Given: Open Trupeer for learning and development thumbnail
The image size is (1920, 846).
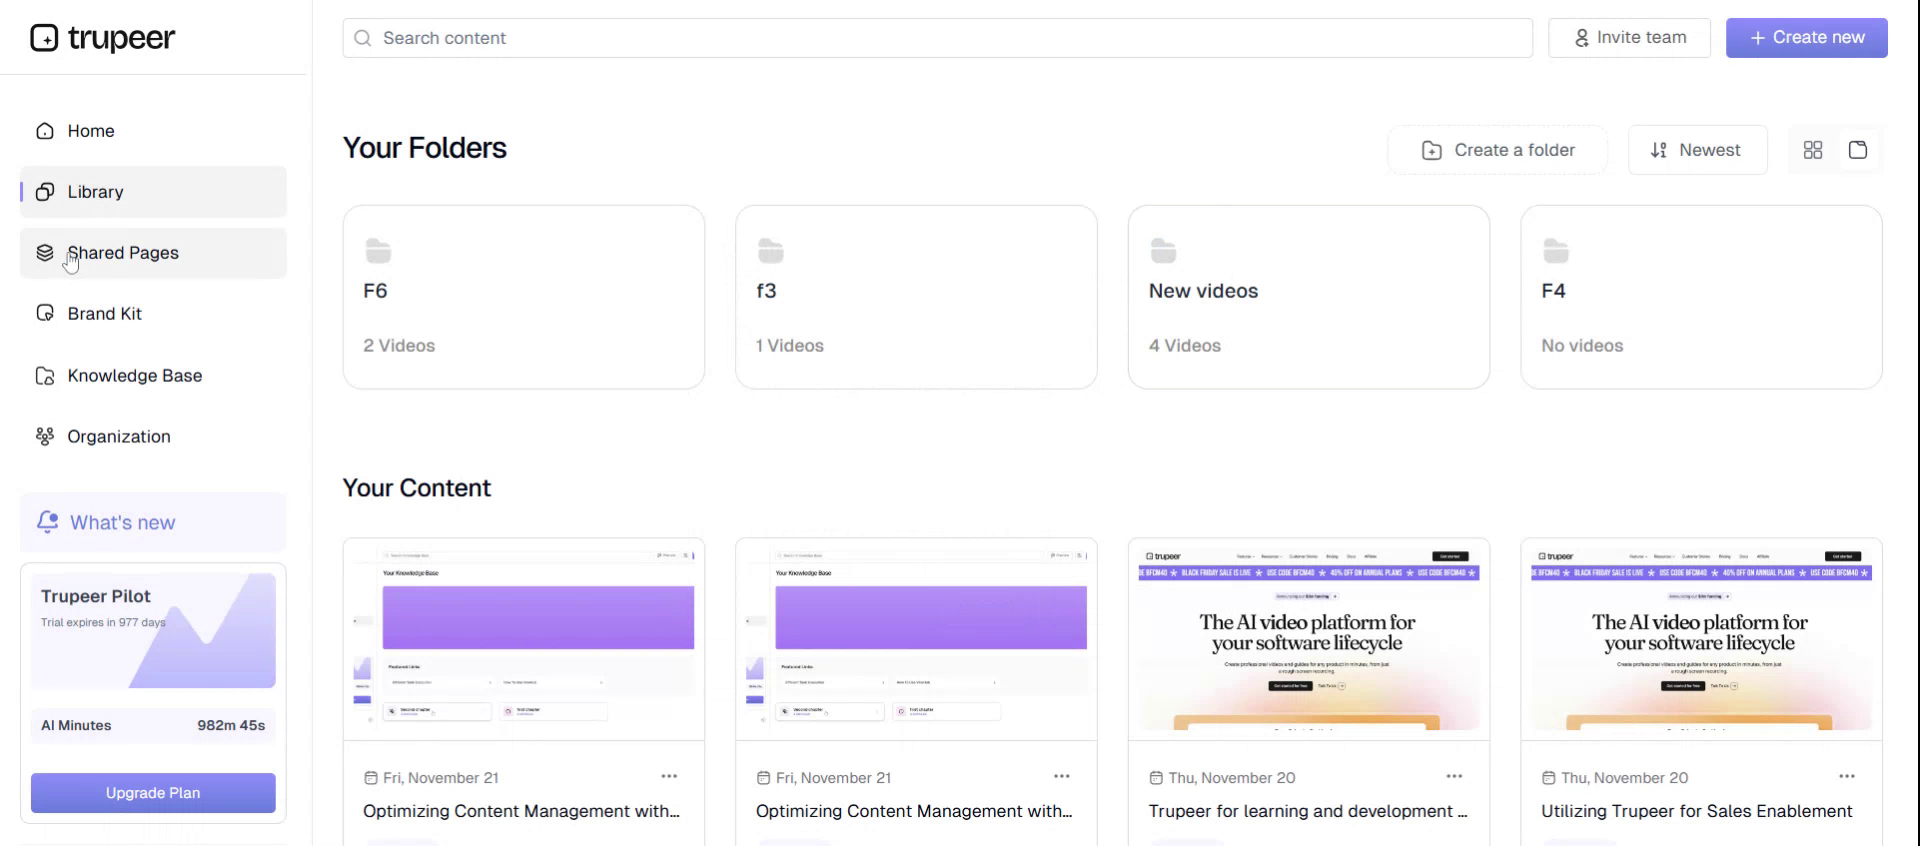Looking at the screenshot, I should point(1309,640).
